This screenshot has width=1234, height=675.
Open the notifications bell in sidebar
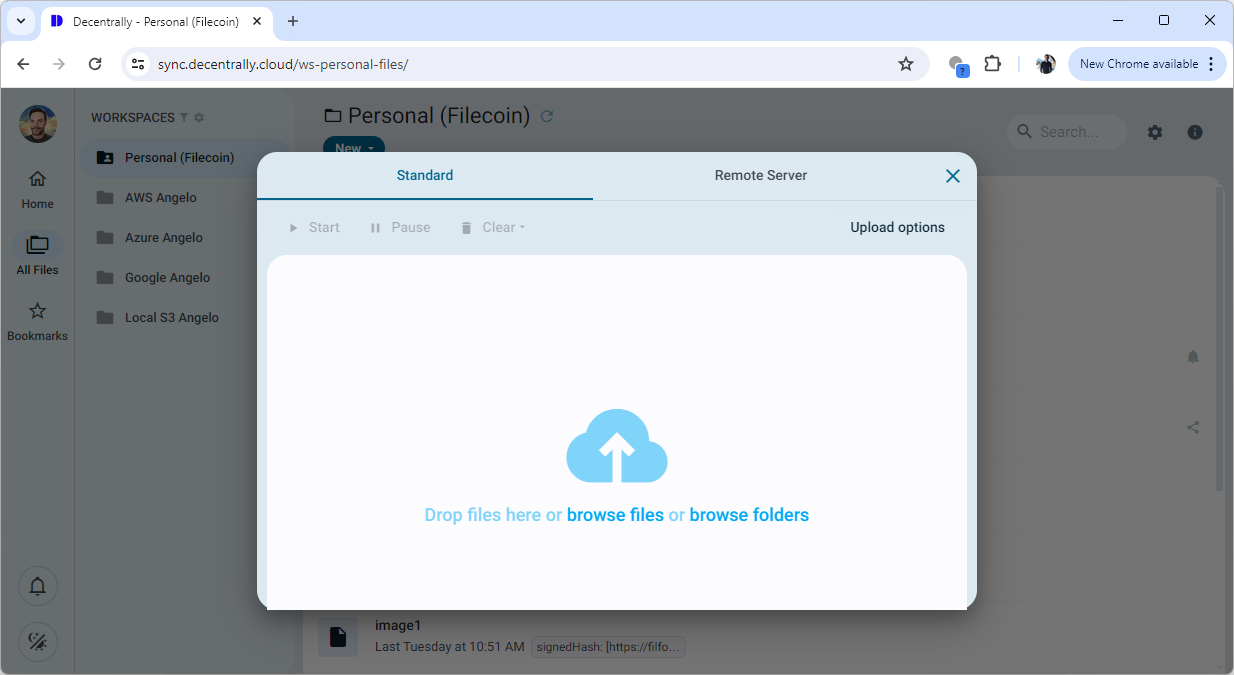pyautogui.click(x=38, y=586)
